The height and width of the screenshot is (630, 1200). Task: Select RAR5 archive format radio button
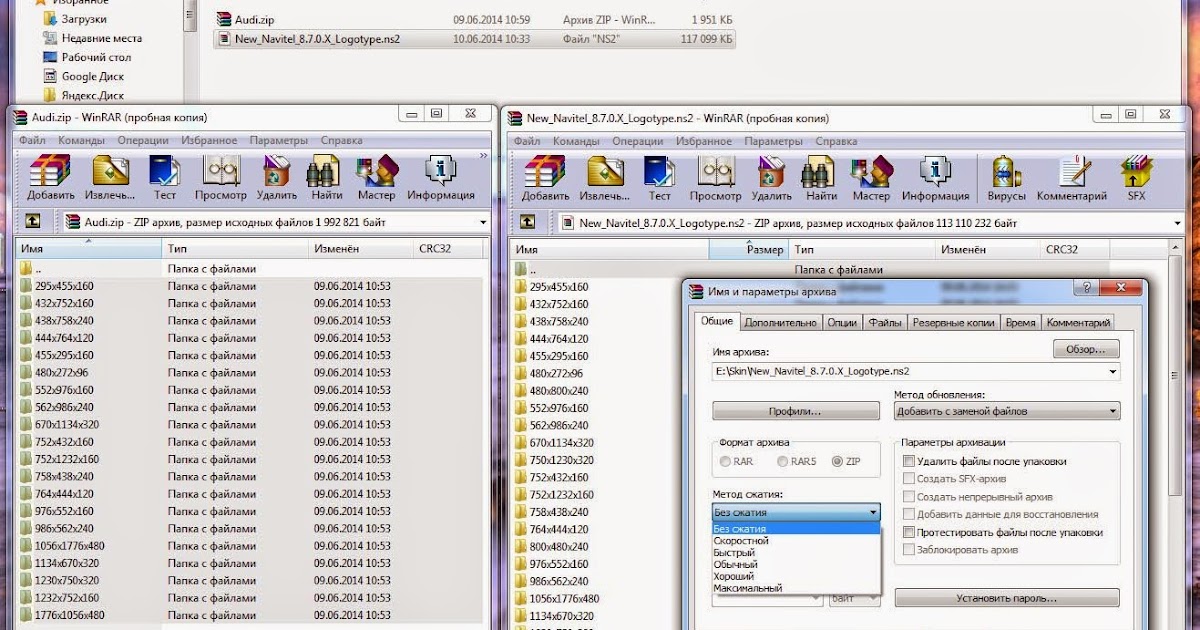[781, 462]
